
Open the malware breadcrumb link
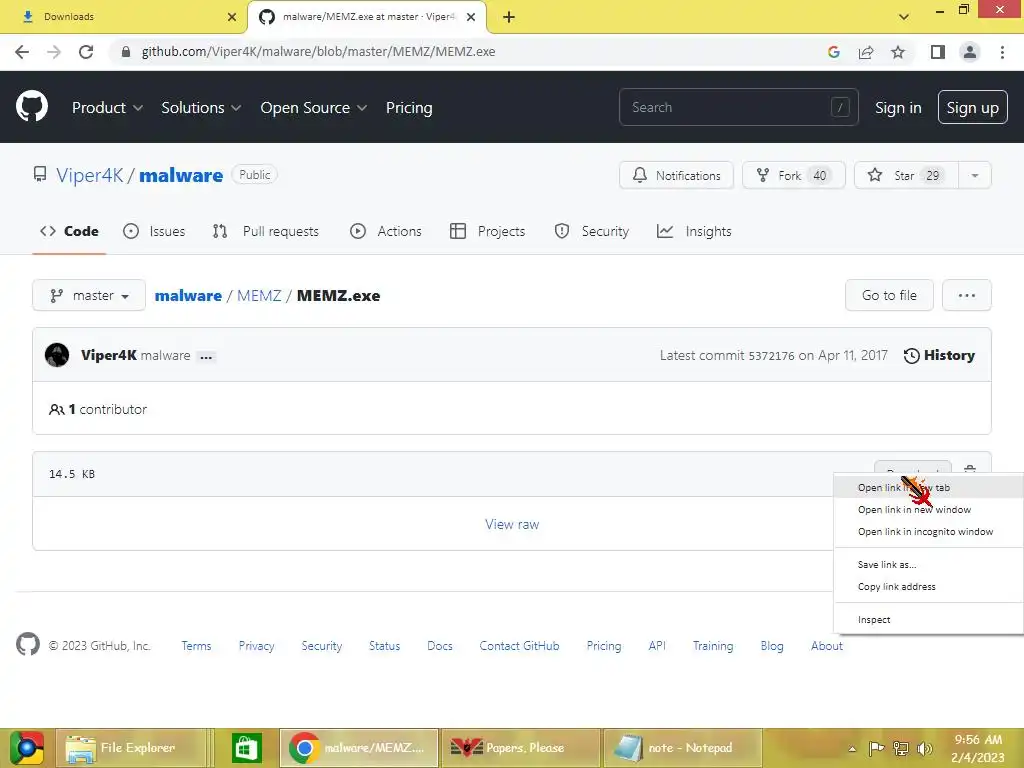click(x=188, y=295)
